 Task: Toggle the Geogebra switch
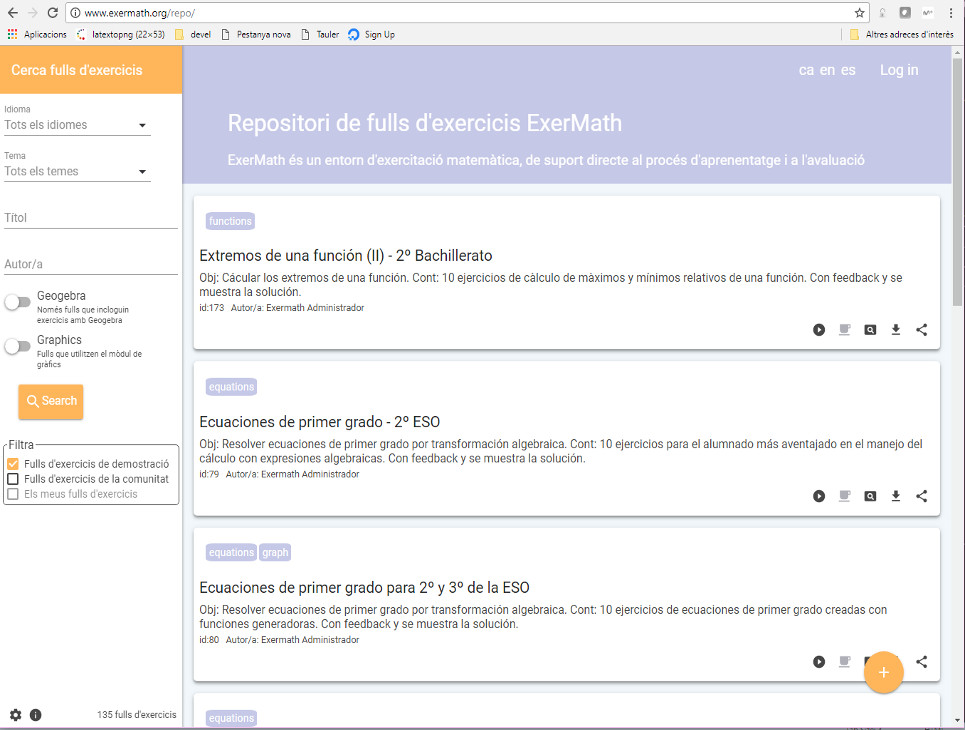(x=17, y=302)
